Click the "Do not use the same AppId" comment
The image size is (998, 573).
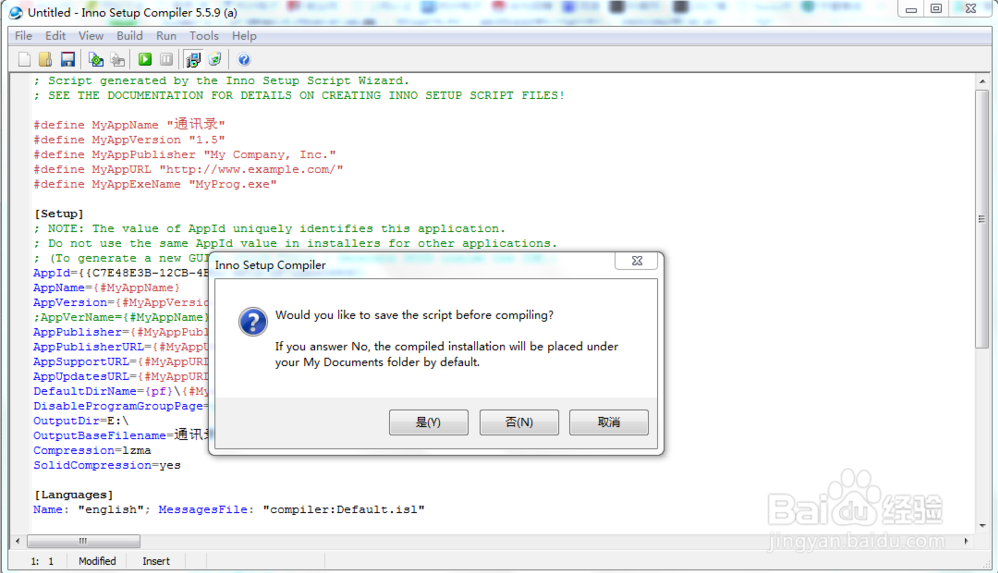(295, 243)
